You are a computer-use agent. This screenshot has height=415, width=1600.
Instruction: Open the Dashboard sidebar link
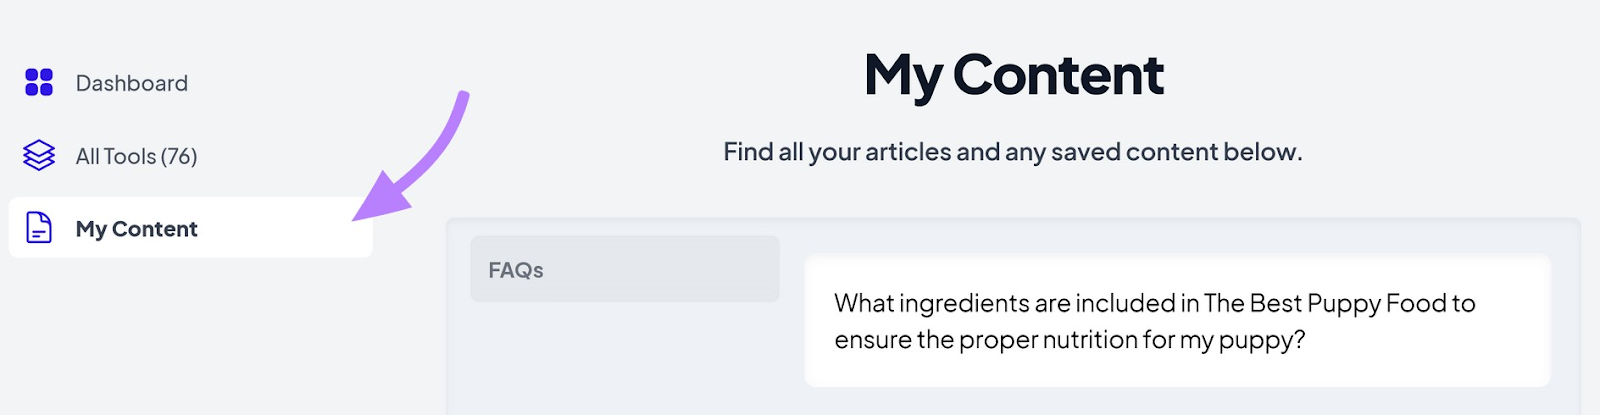[131, 83]
